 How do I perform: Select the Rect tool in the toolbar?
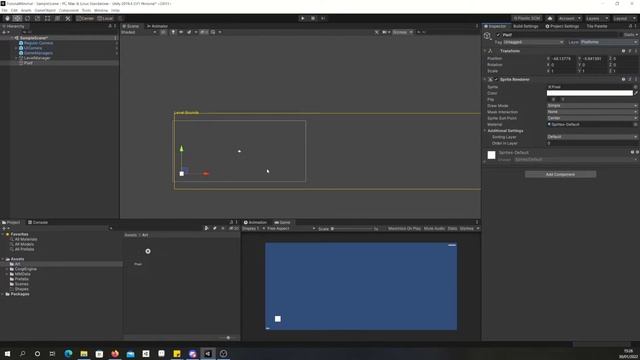(47, 18)
